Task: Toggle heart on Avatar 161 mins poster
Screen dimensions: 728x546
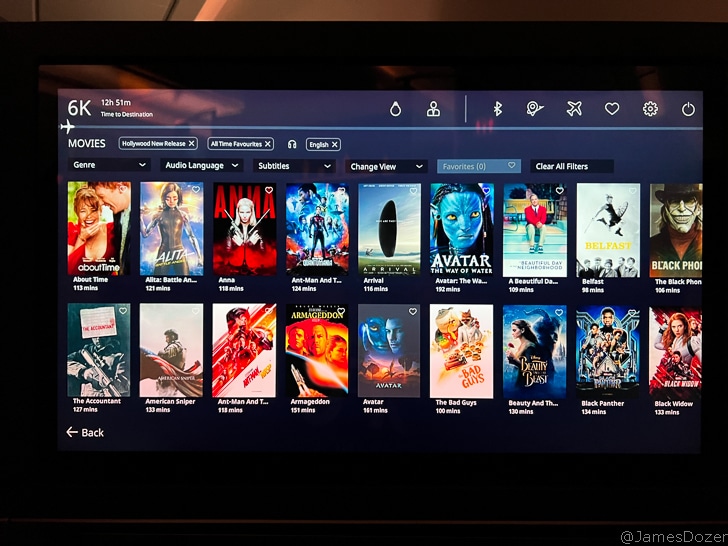Action: point(413,312)
